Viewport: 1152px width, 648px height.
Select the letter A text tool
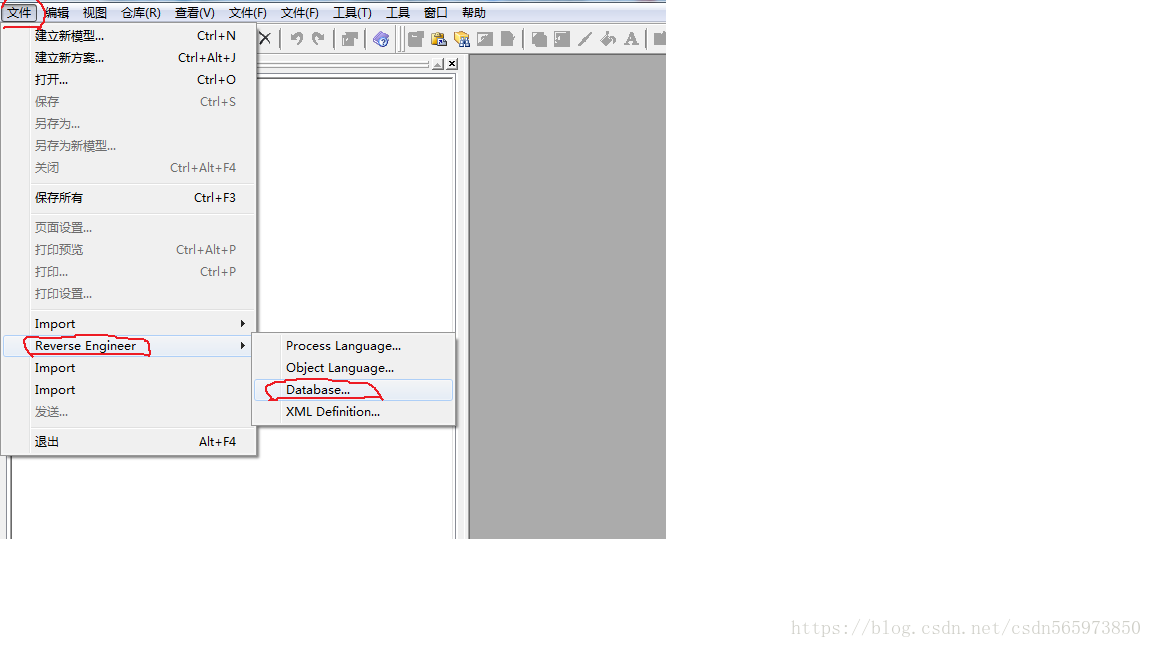pyautogui.click(x=631, y=39)
